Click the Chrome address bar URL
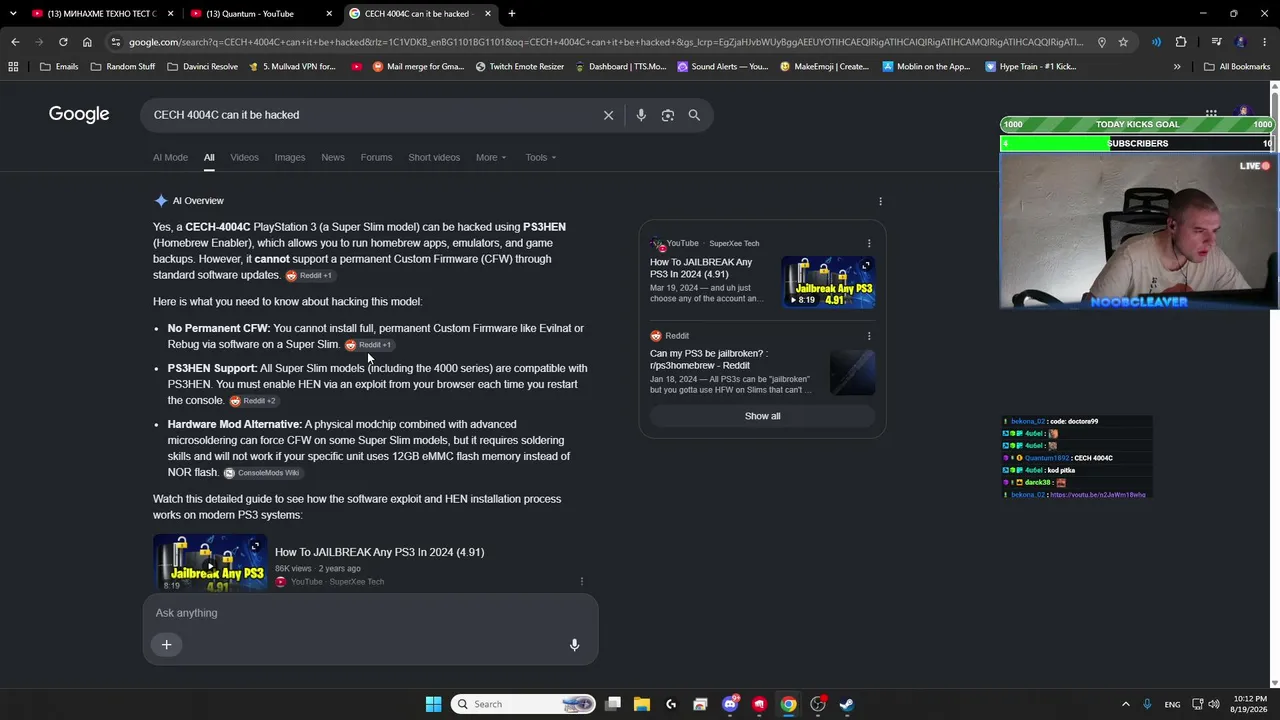Viewport: 1280px width, 720px height. (605, 42)
